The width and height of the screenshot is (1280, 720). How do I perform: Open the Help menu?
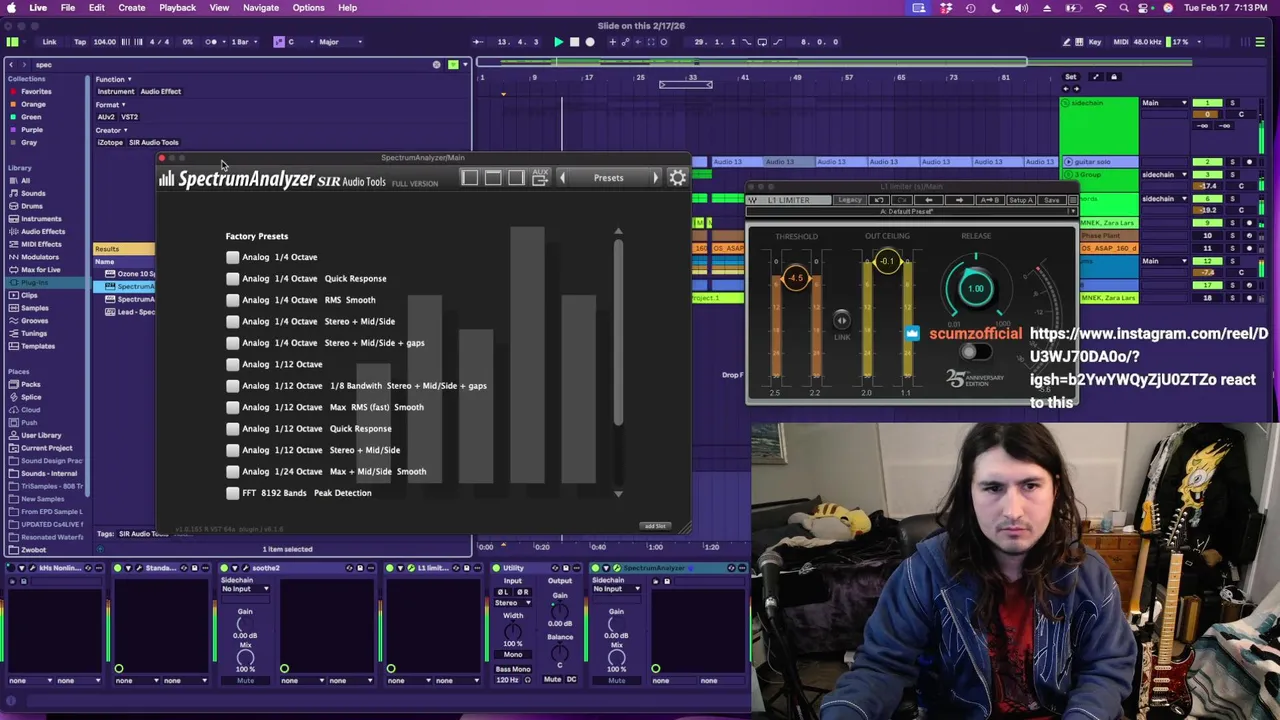click(347, 8)
